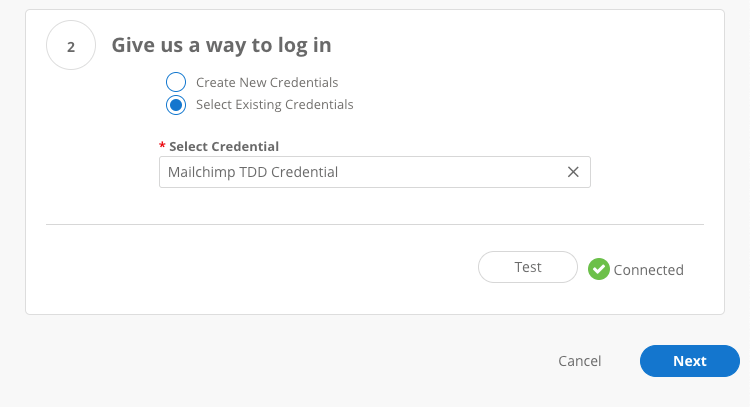Click the Give us a way to log in heading

click(221, 45)
